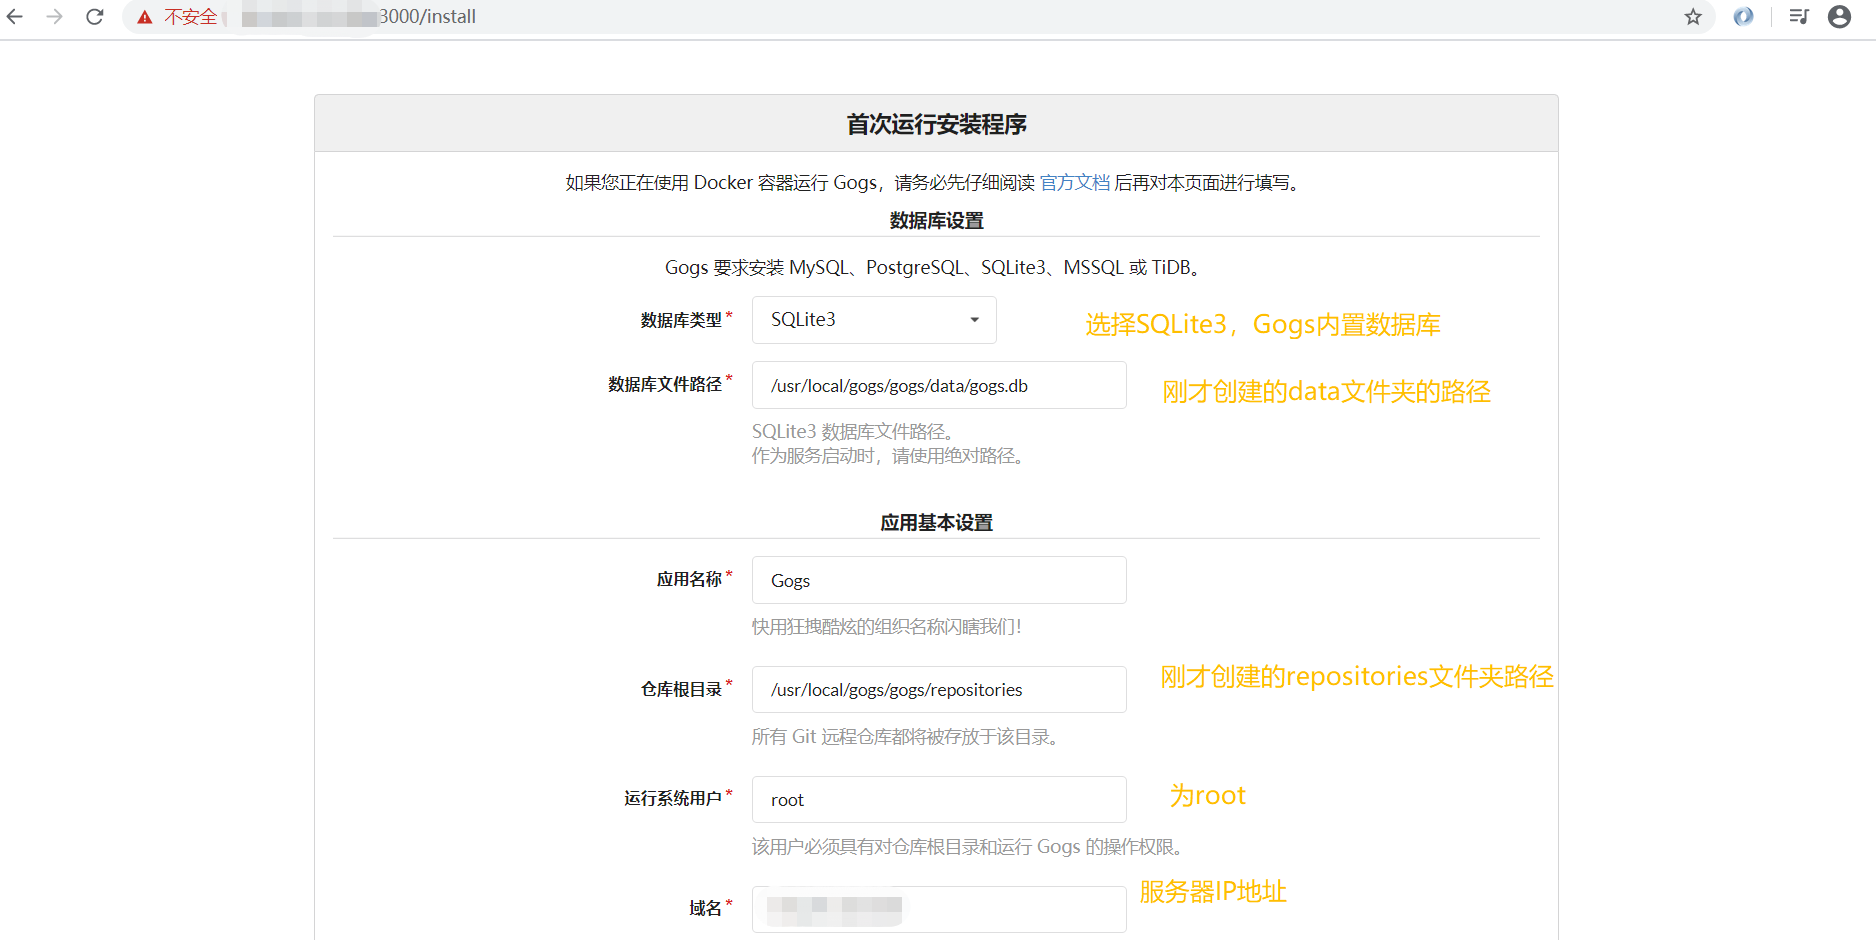1876x940 pixels.
Task: Open the 数据库类型 dropdown
Action: pos(873,319)
